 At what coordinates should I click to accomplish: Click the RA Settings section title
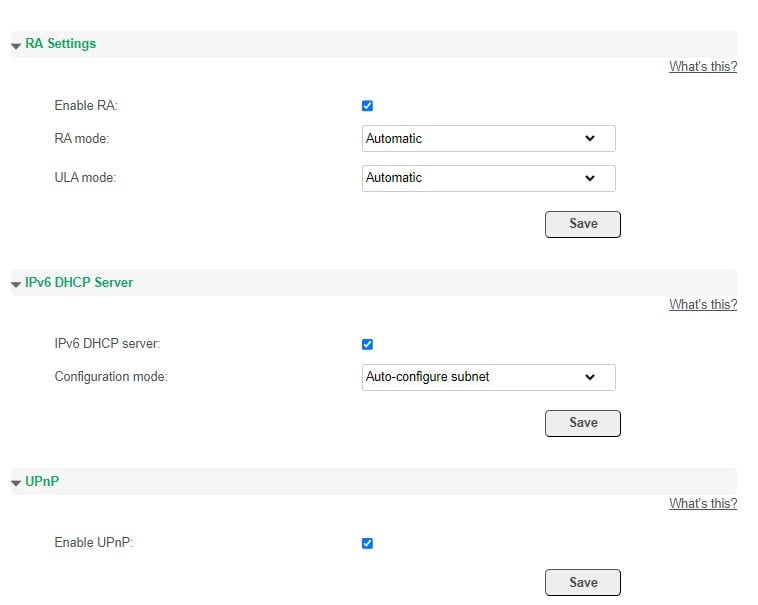[60, 43]
